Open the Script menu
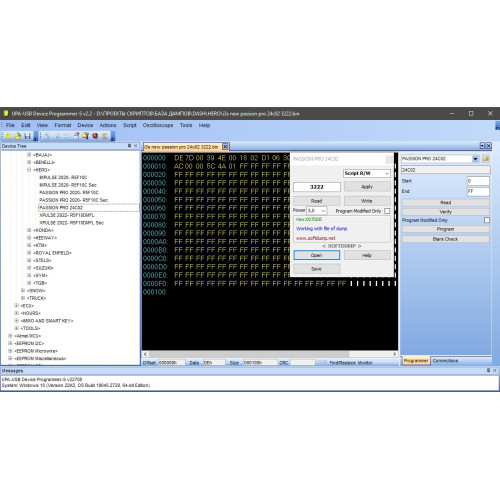 tap(130, 125)
